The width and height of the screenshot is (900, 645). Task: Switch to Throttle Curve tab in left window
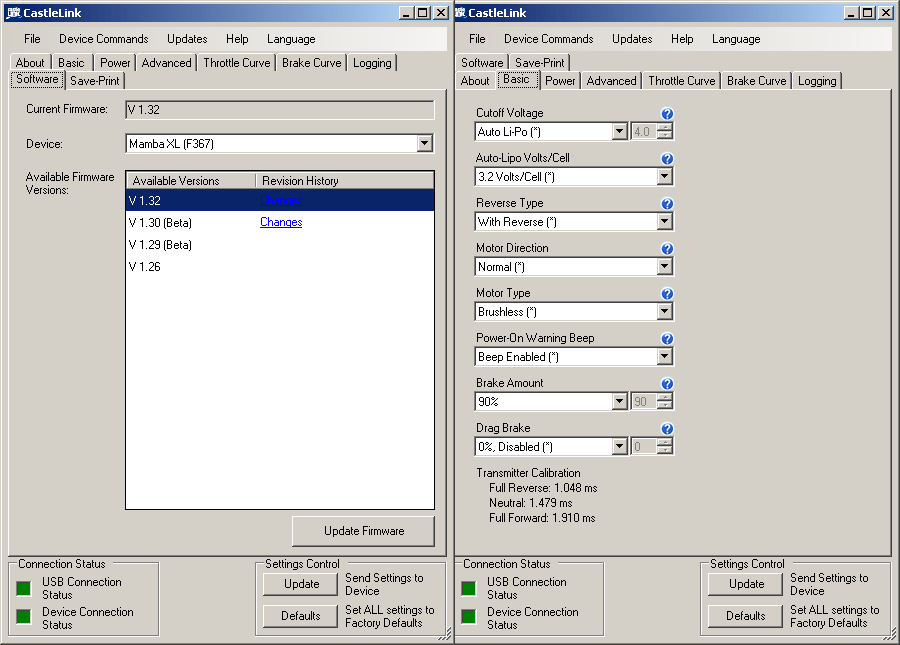[236, 63]
